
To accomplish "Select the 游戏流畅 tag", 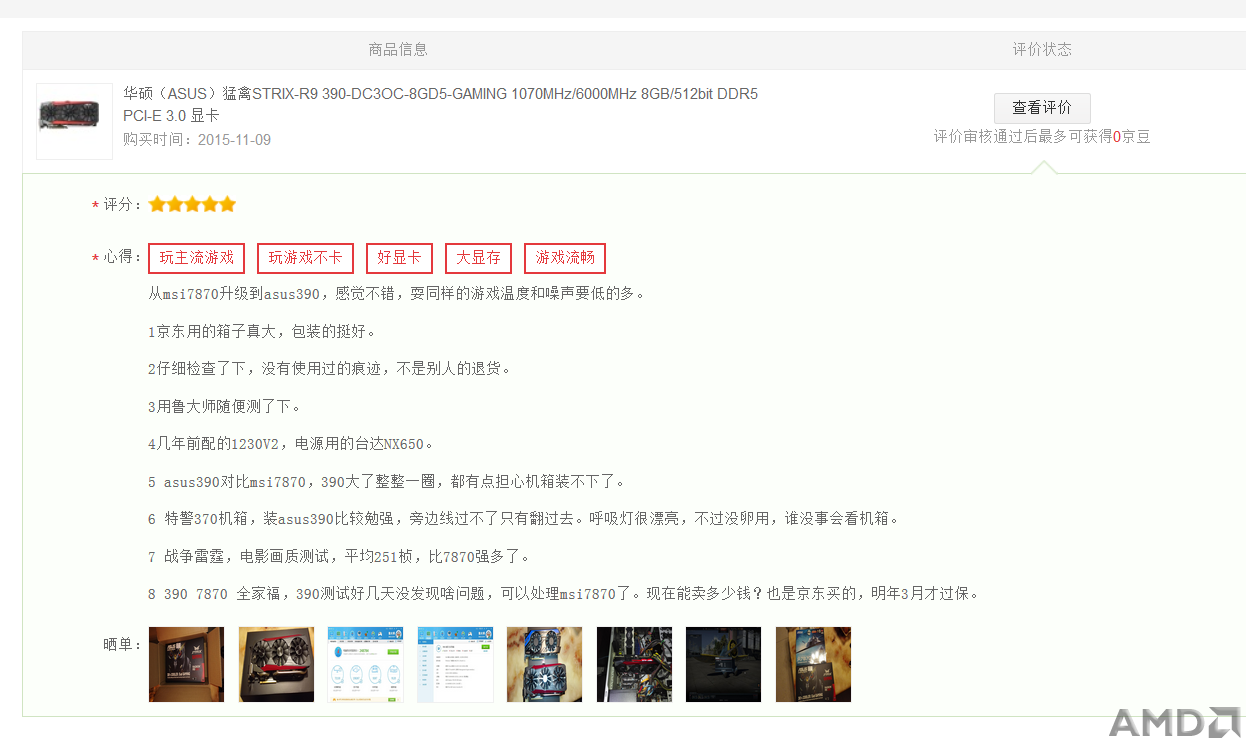I will click(x=565, y=258).
